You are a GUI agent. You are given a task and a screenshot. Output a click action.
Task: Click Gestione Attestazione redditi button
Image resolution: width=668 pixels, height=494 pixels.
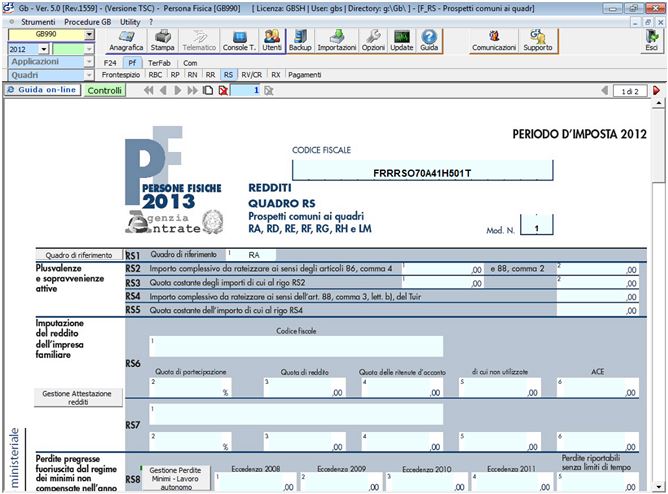coord(78,397)
